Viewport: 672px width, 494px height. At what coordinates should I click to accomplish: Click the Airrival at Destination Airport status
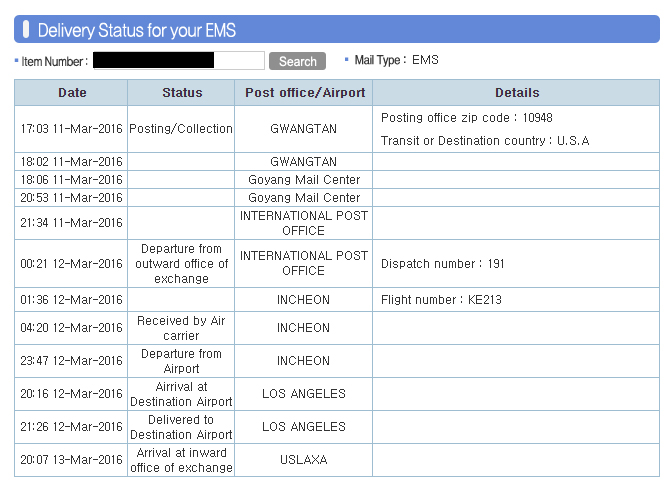(x=181, y=394)
